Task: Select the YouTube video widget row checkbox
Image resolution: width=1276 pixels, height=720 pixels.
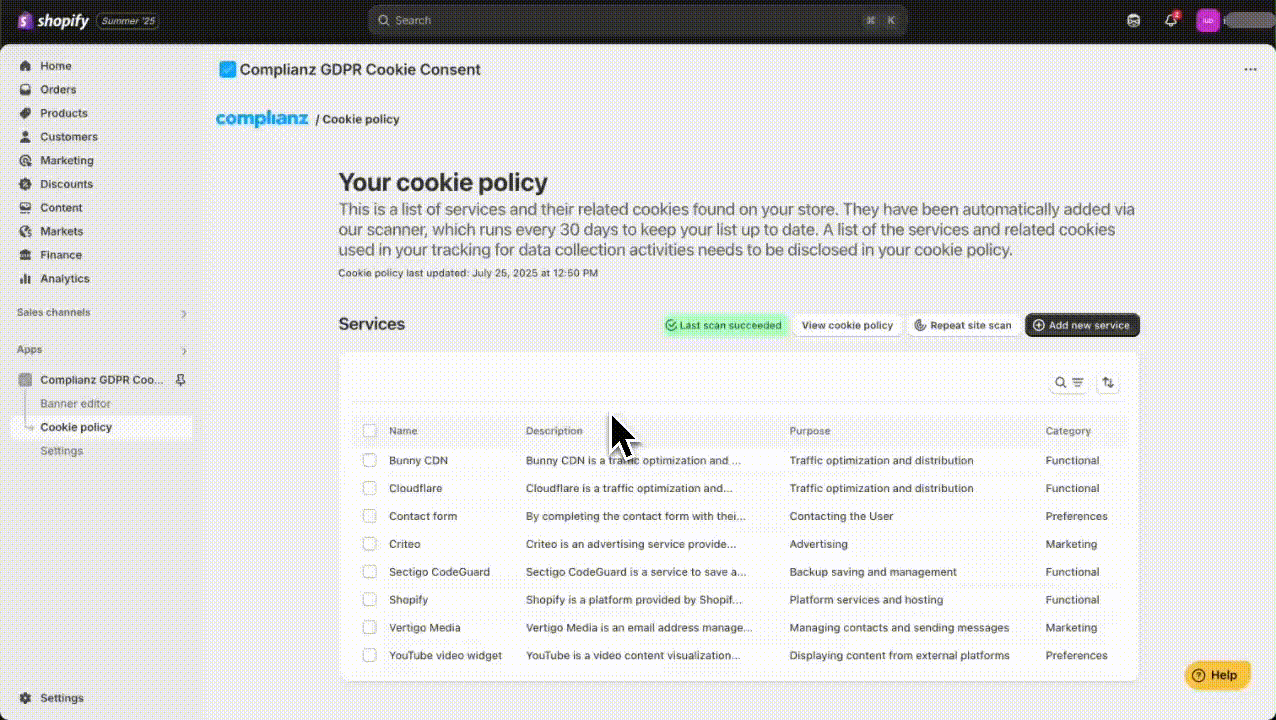Action: pyautogui.click(x=370, y=656)
